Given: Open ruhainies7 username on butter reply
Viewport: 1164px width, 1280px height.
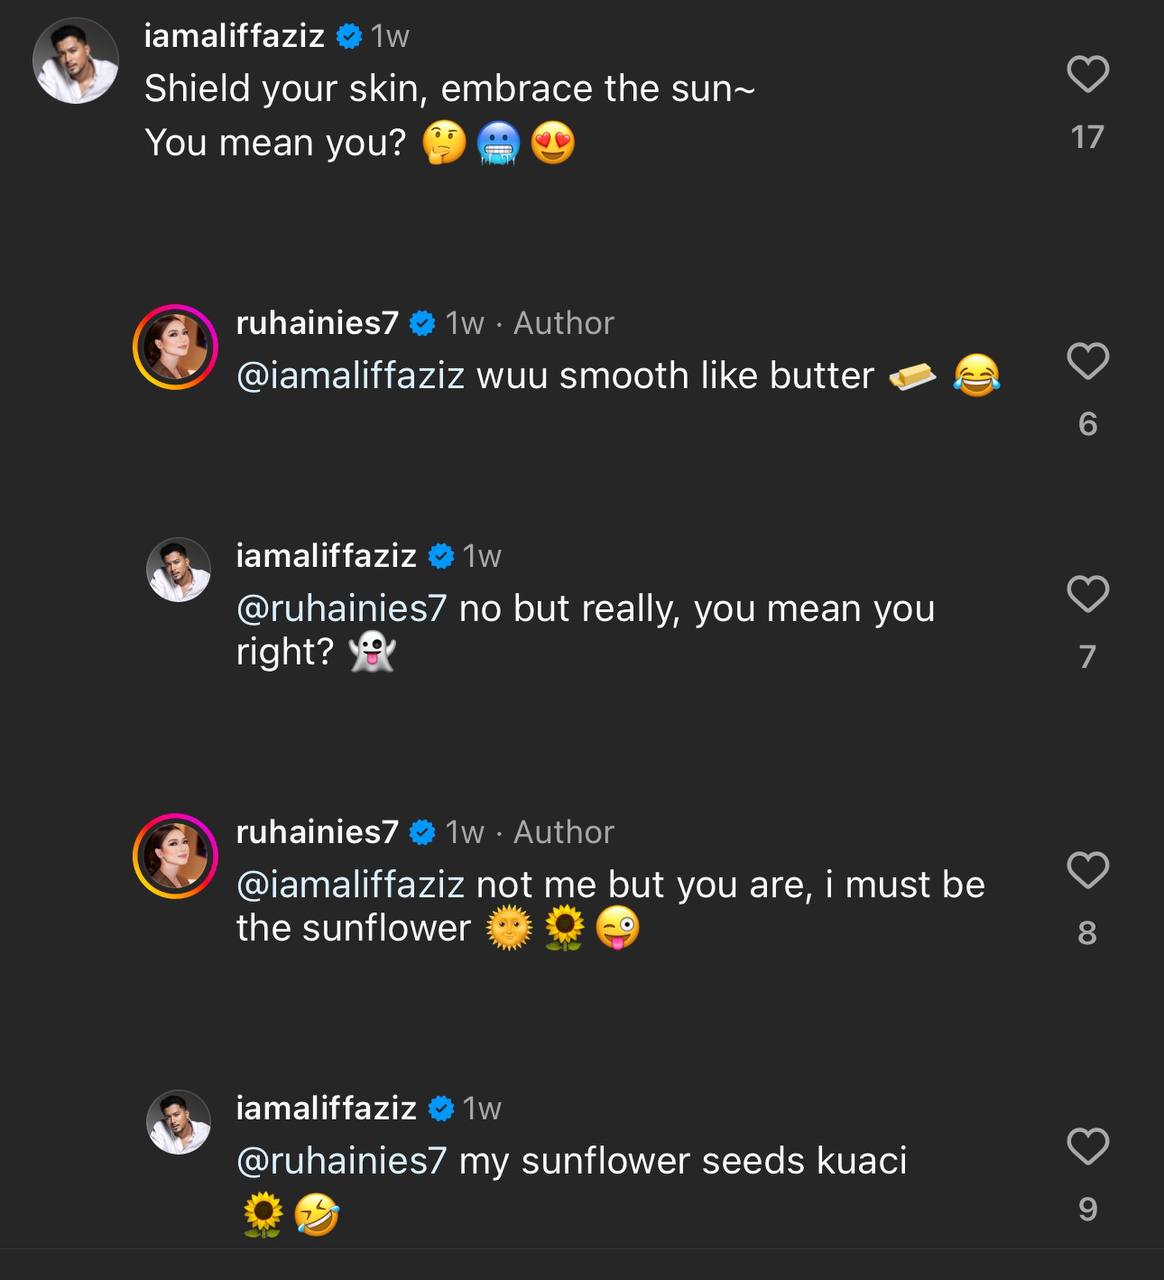Looking at the screenshot, I should pos(317,323).
